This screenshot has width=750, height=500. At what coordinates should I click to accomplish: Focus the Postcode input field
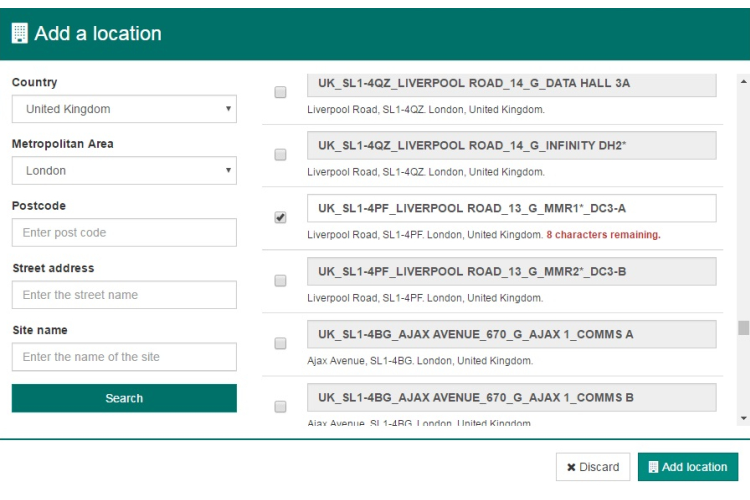point(124,233)
